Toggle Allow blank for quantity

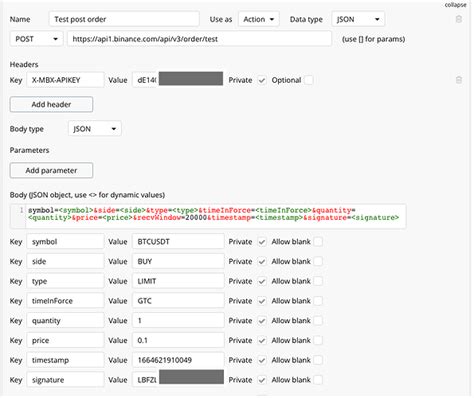(x=318, y=321)
